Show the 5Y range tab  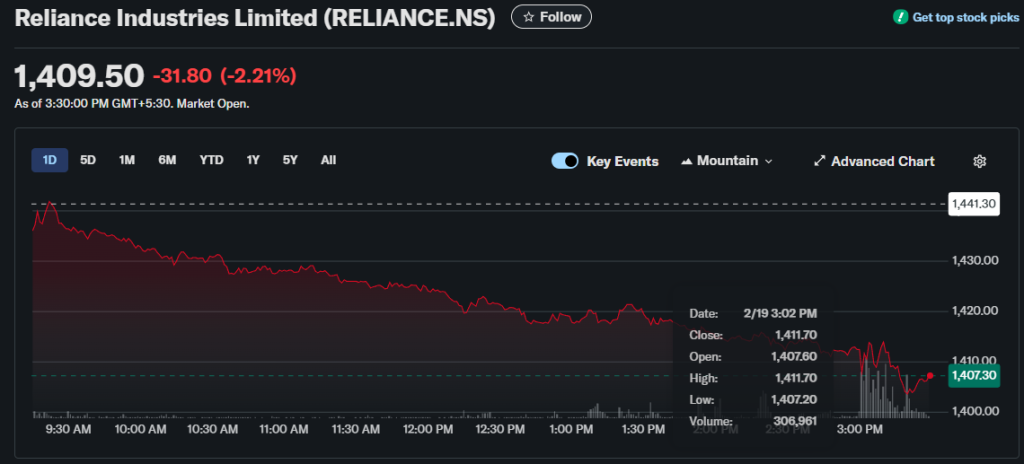click(290, 160)
